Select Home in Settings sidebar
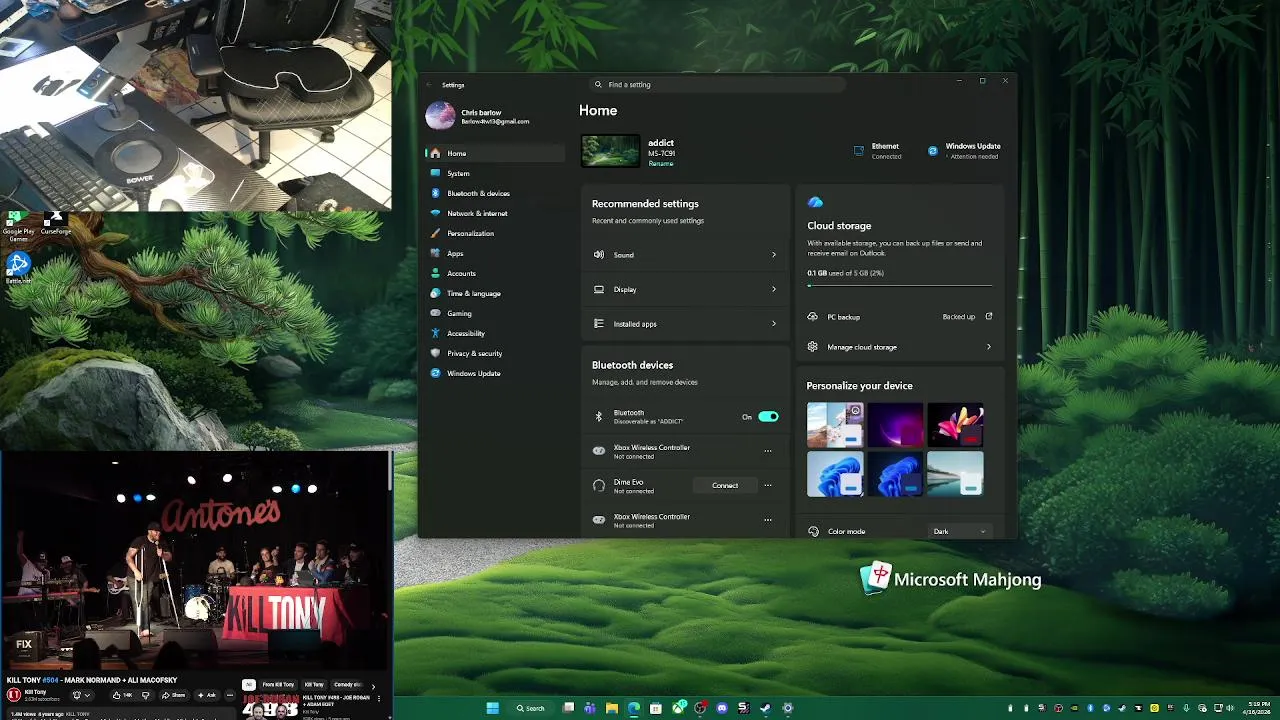 tap(495, 153)
